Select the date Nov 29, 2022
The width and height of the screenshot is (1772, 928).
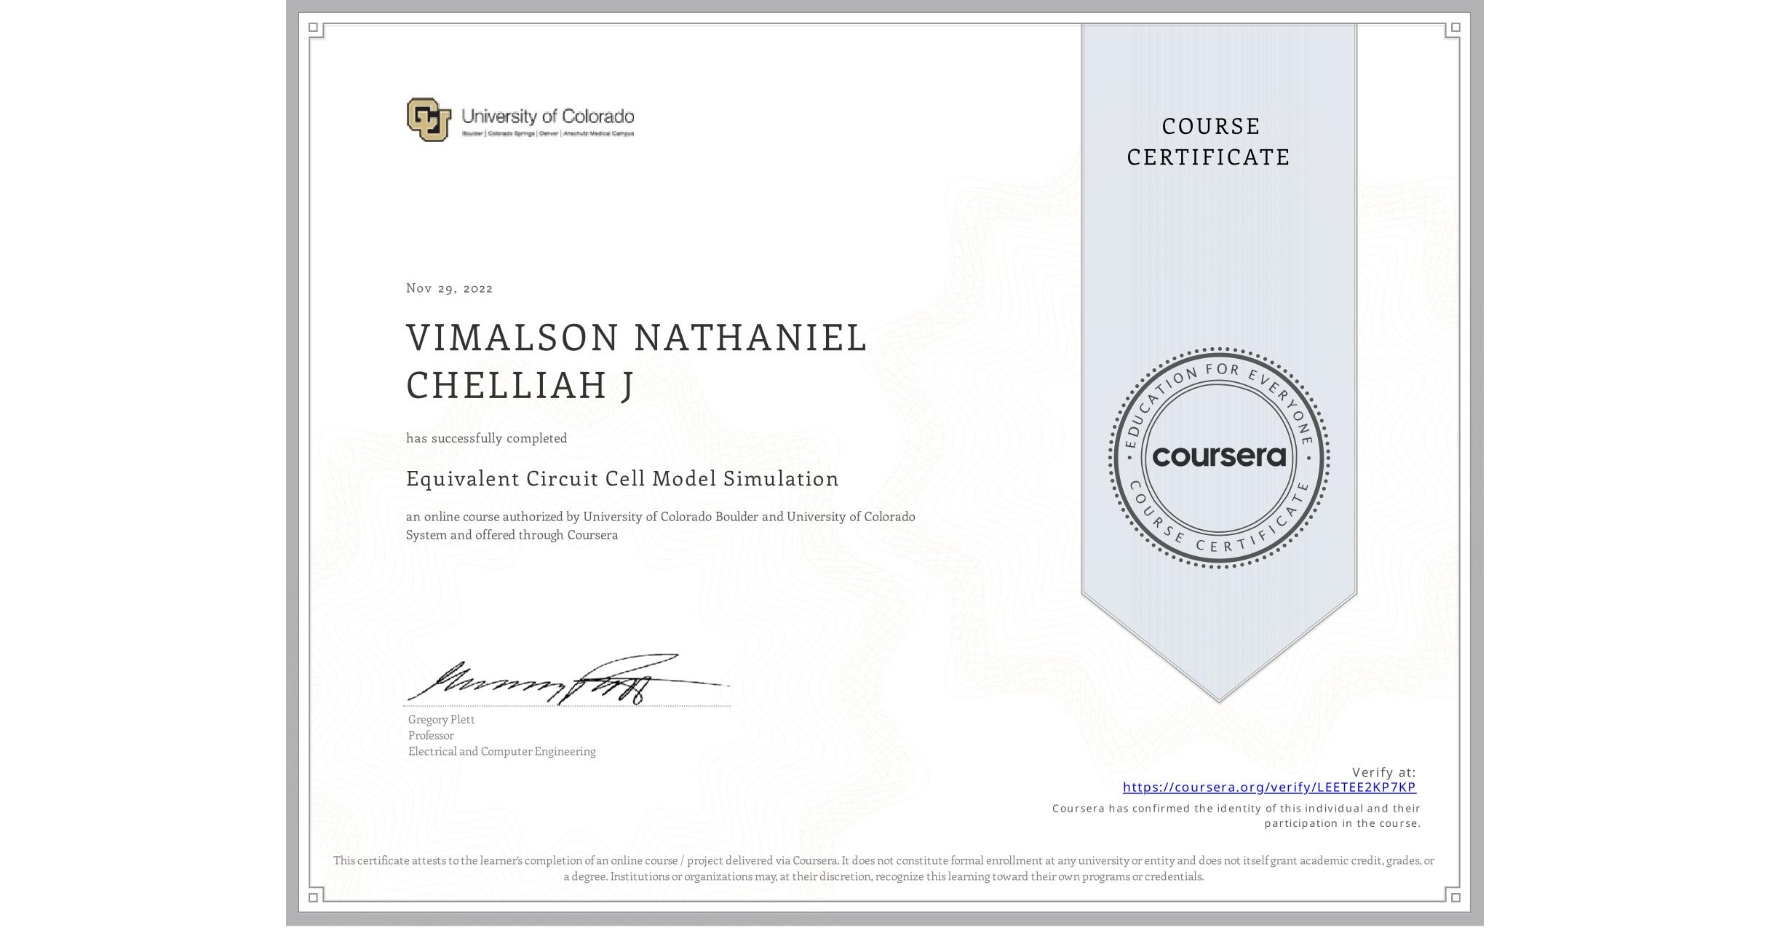point(449,288)
